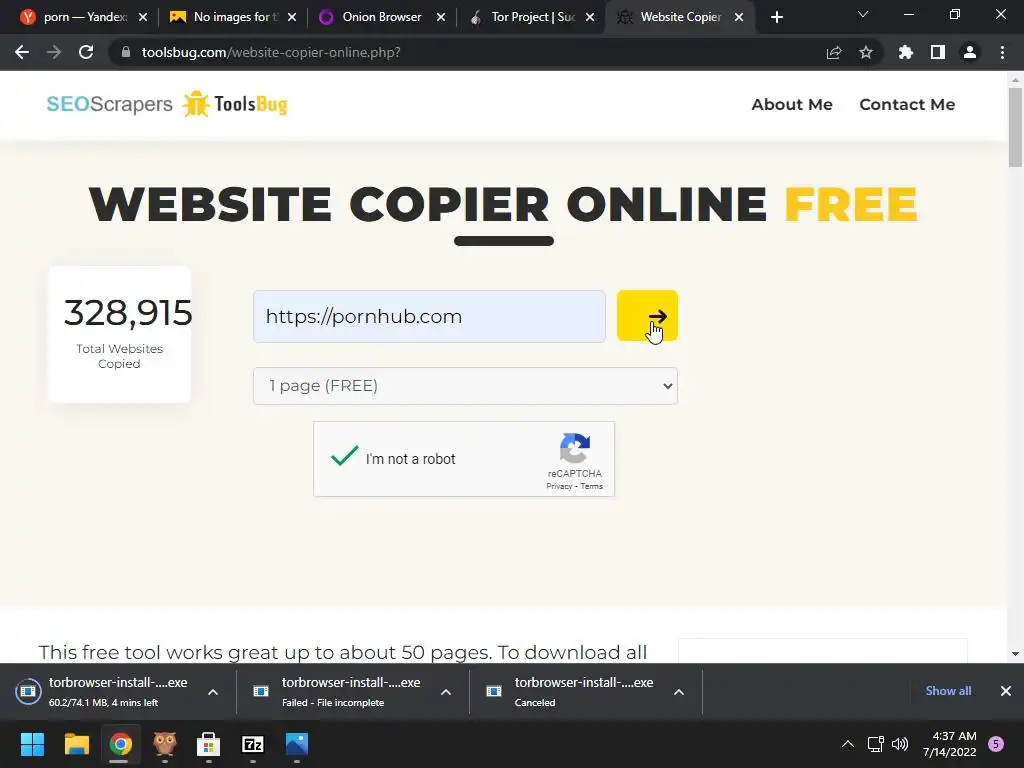
Task: Click the page vertical scrollbar thumb
Action: (1015, 127)
